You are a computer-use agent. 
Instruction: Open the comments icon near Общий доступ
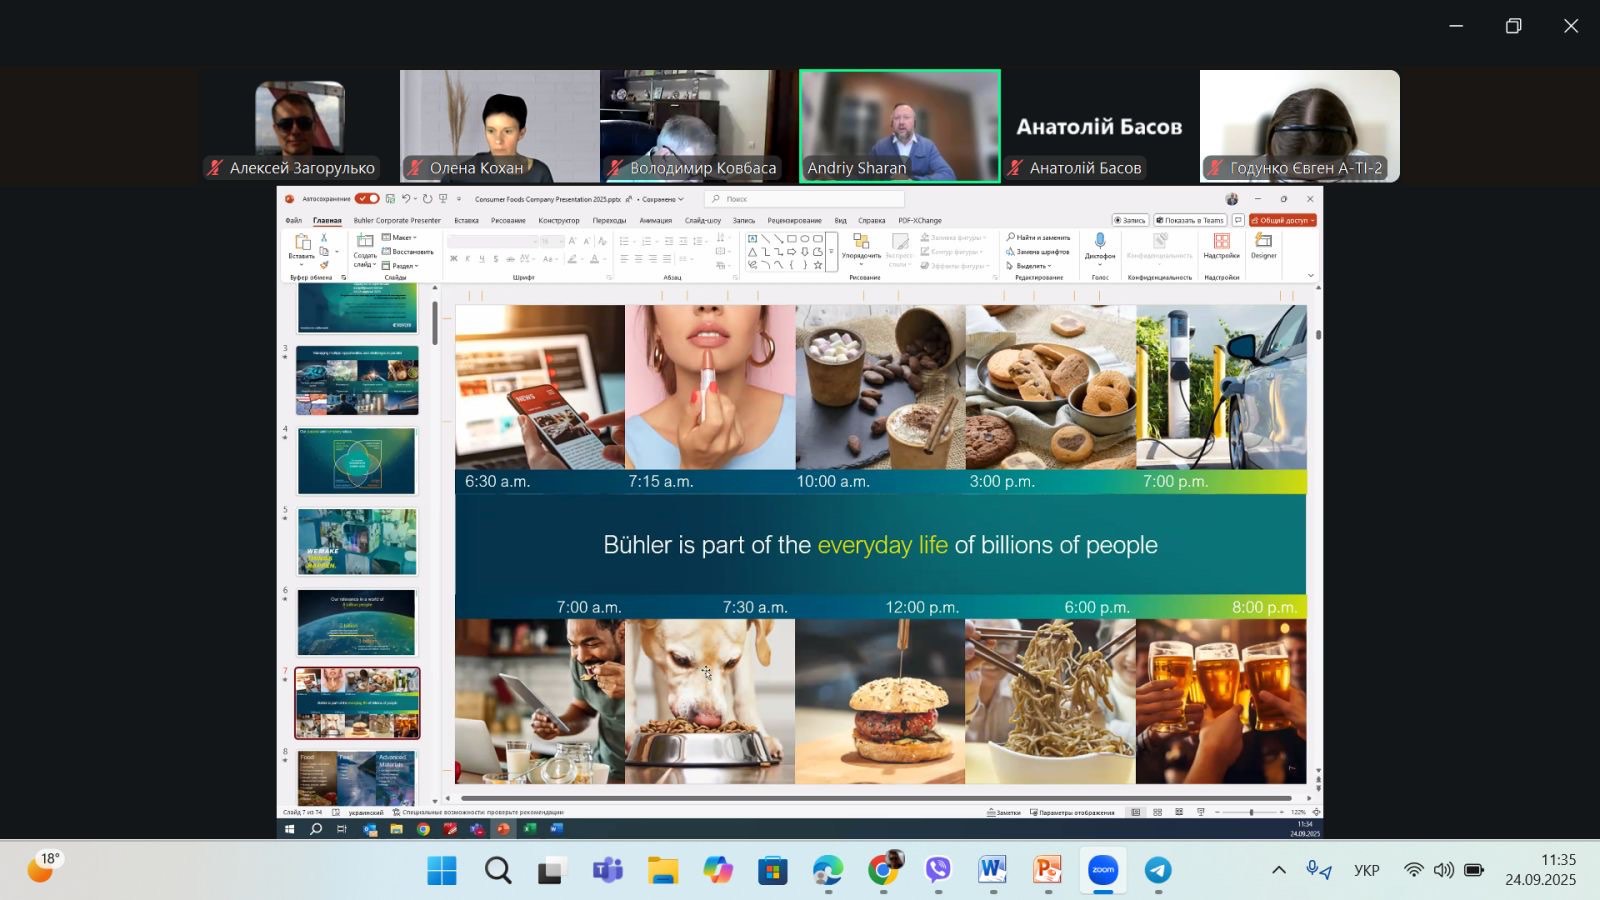1238,220
